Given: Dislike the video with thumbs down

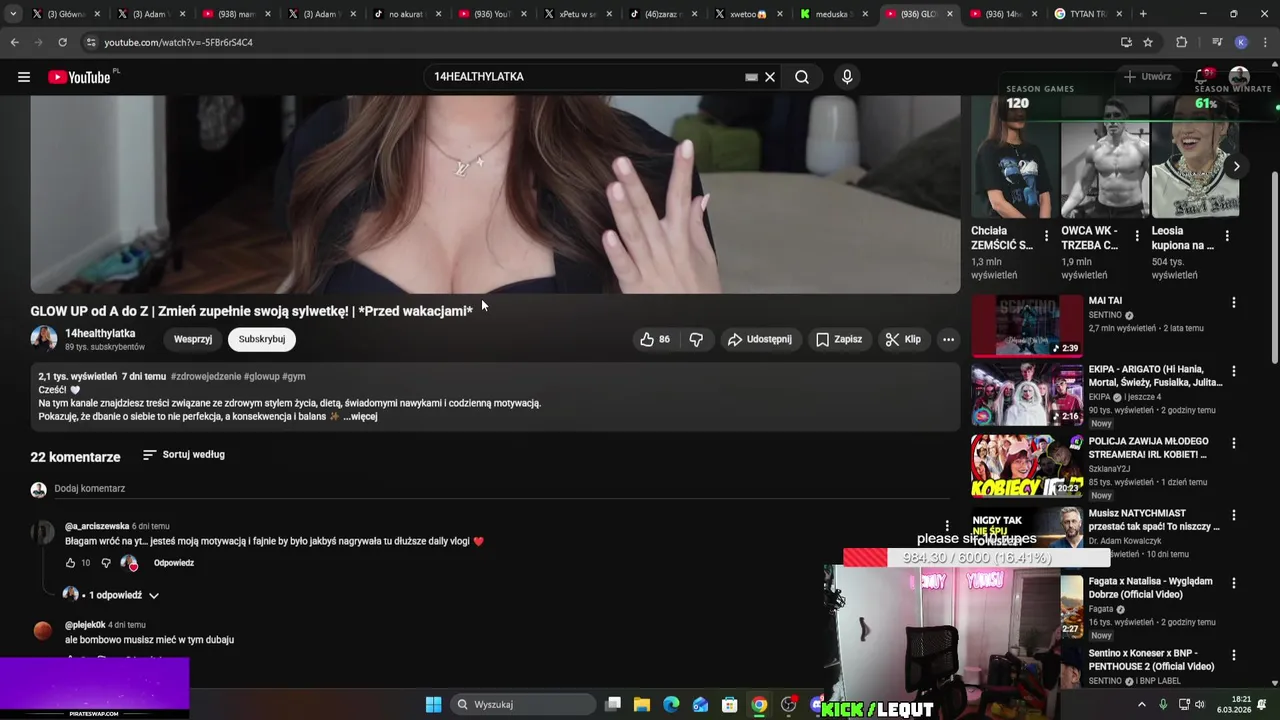Looking at the screenshot, I should (x=696, y=339).
